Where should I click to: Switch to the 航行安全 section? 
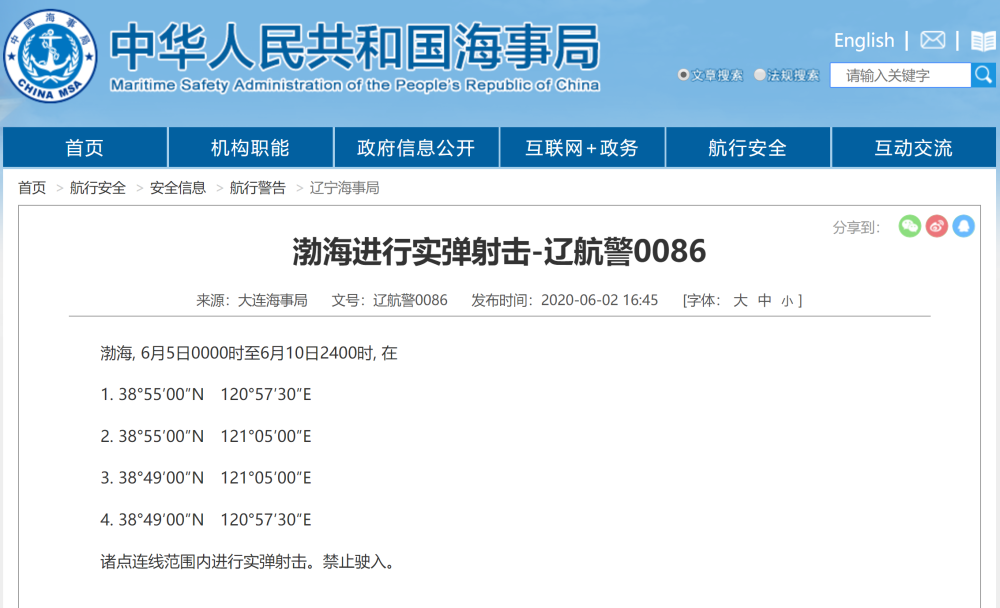746,146
